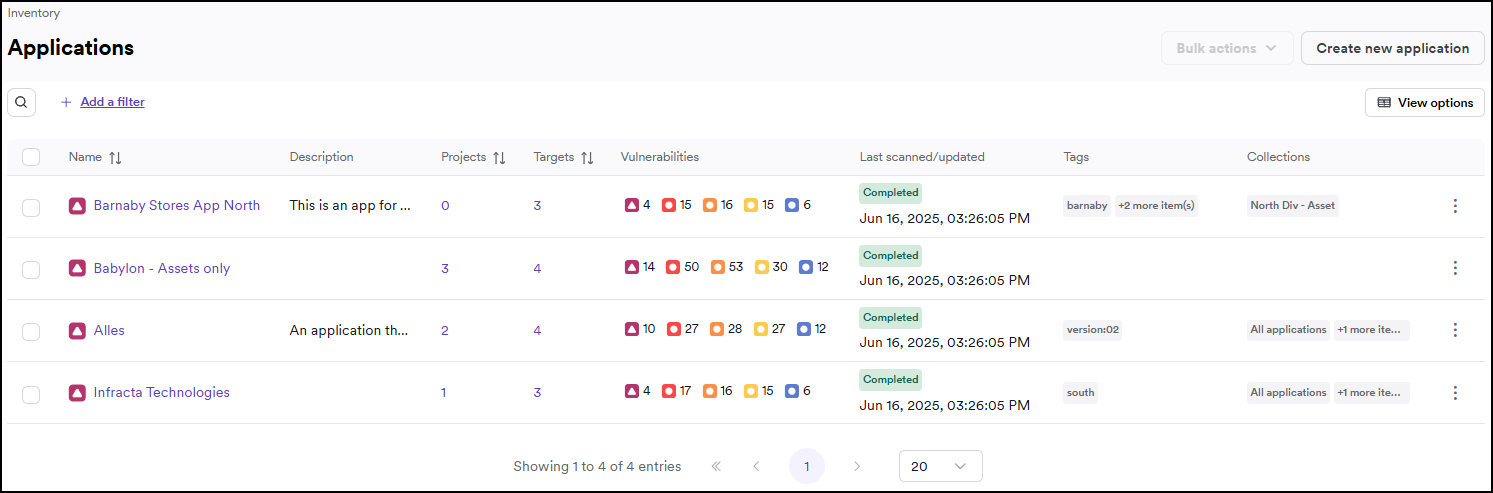Click Projects count 1 for Infracta Technologies
Image resolution: width=1493 pixels, height=493 pixels.
pos(444,392)
